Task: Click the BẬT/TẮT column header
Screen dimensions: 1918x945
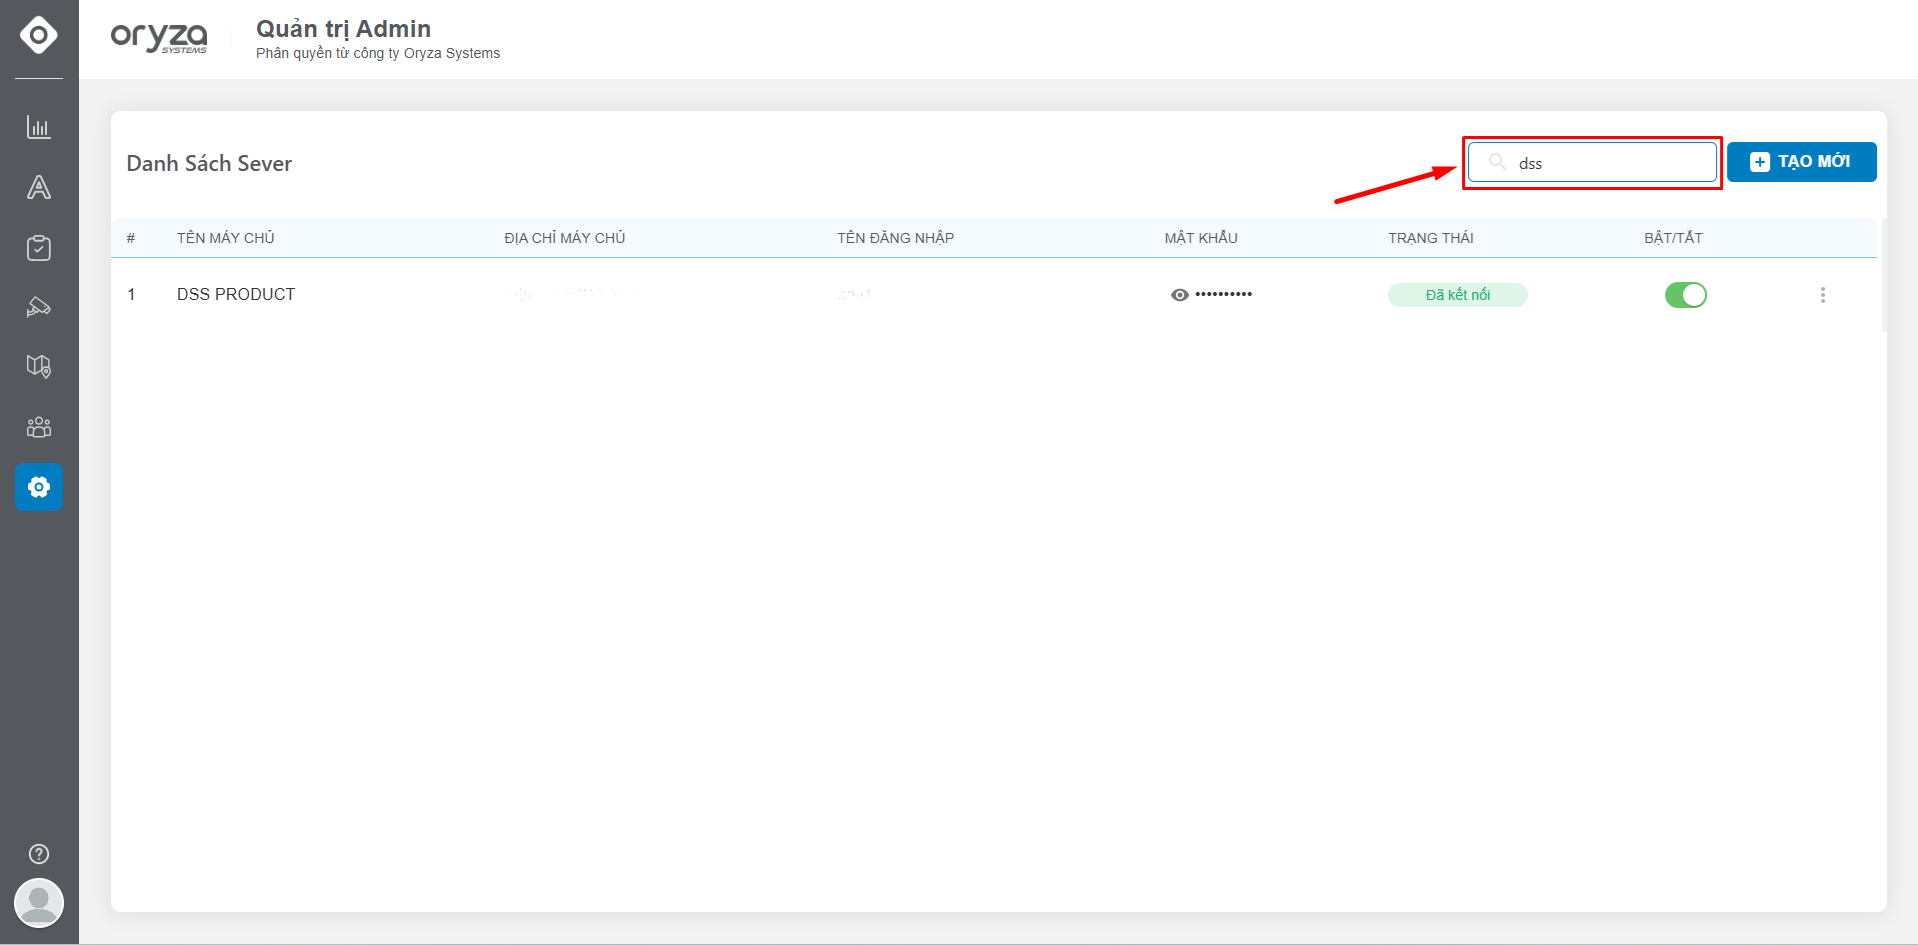Action: pos(1673,238)
